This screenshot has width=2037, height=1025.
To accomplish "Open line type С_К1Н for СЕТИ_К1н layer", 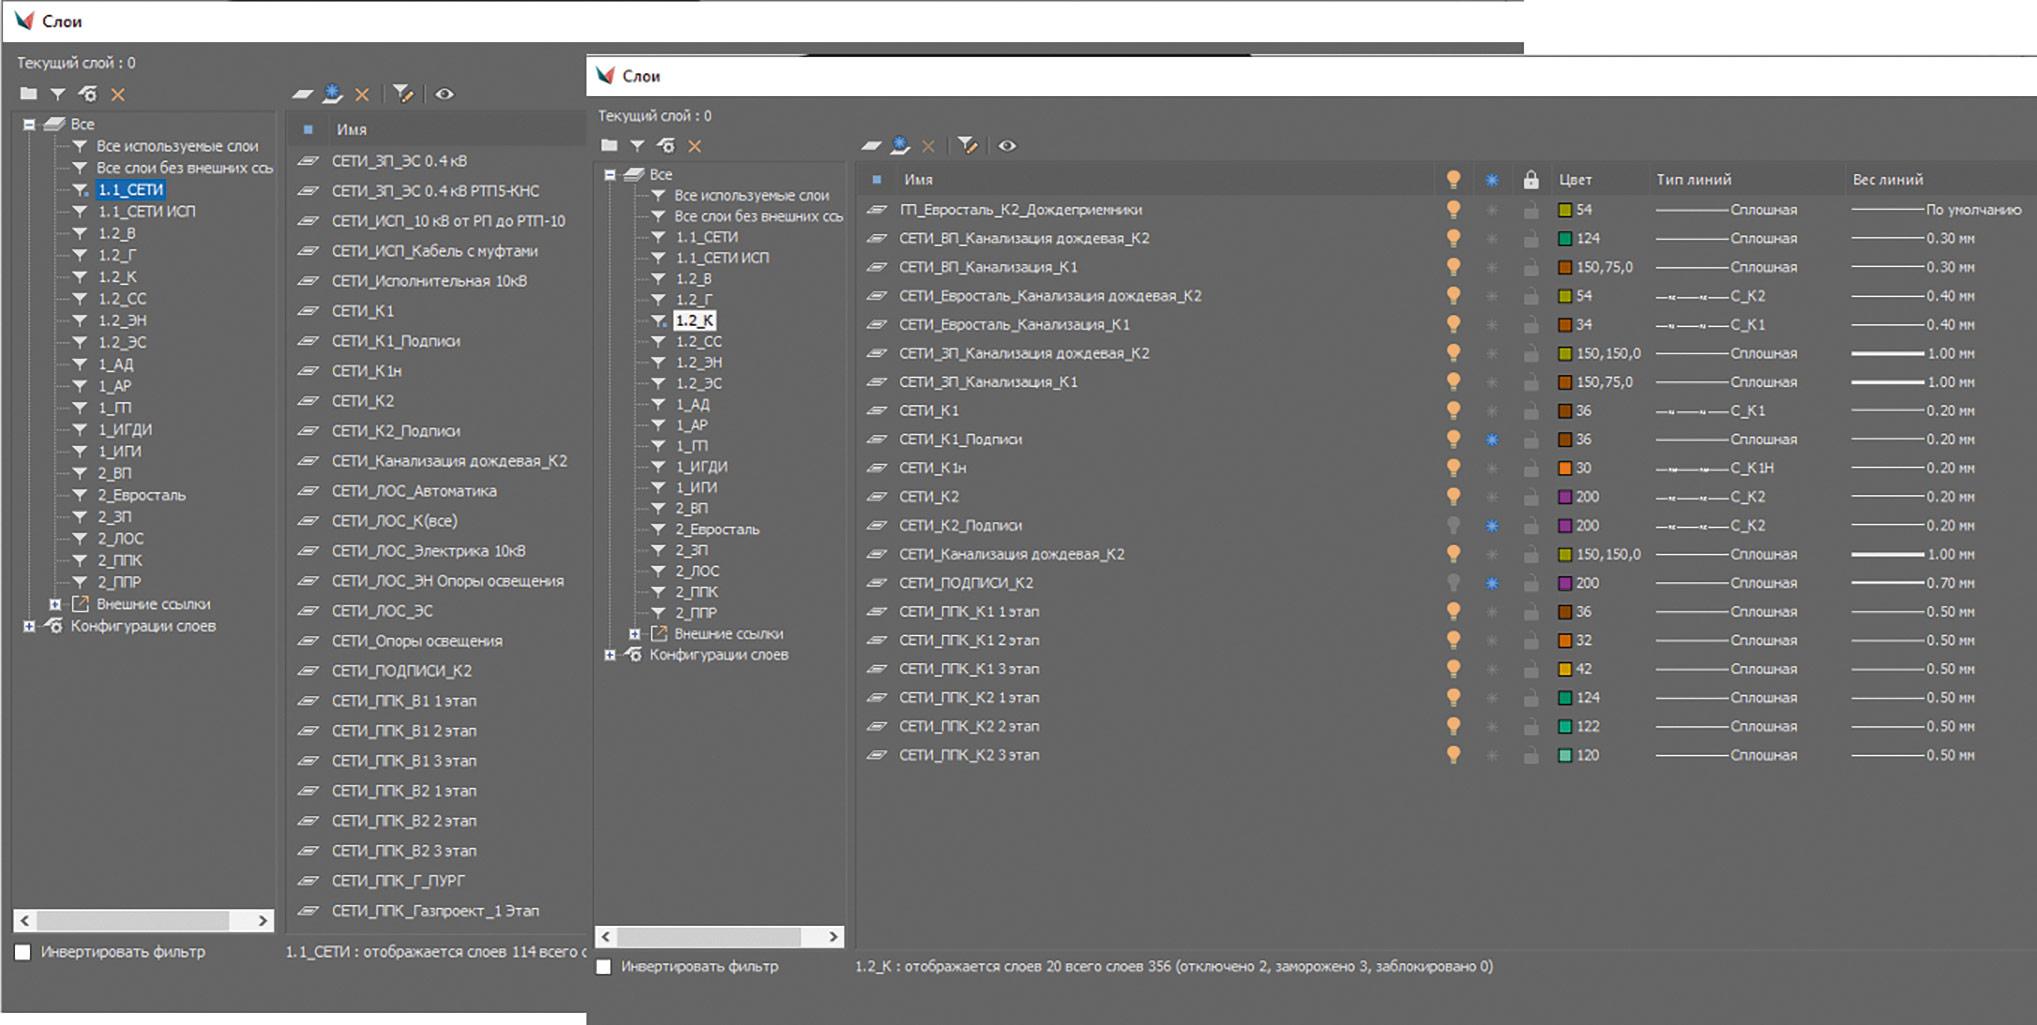I will 1715,469.
